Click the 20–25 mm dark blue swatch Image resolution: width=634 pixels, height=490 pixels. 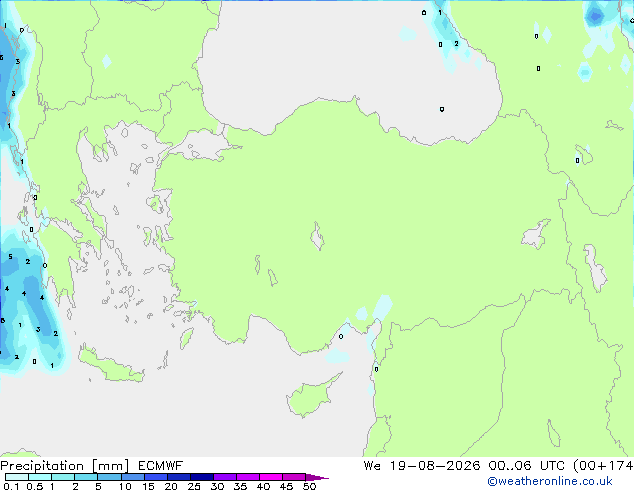click(x=178, y=477)
